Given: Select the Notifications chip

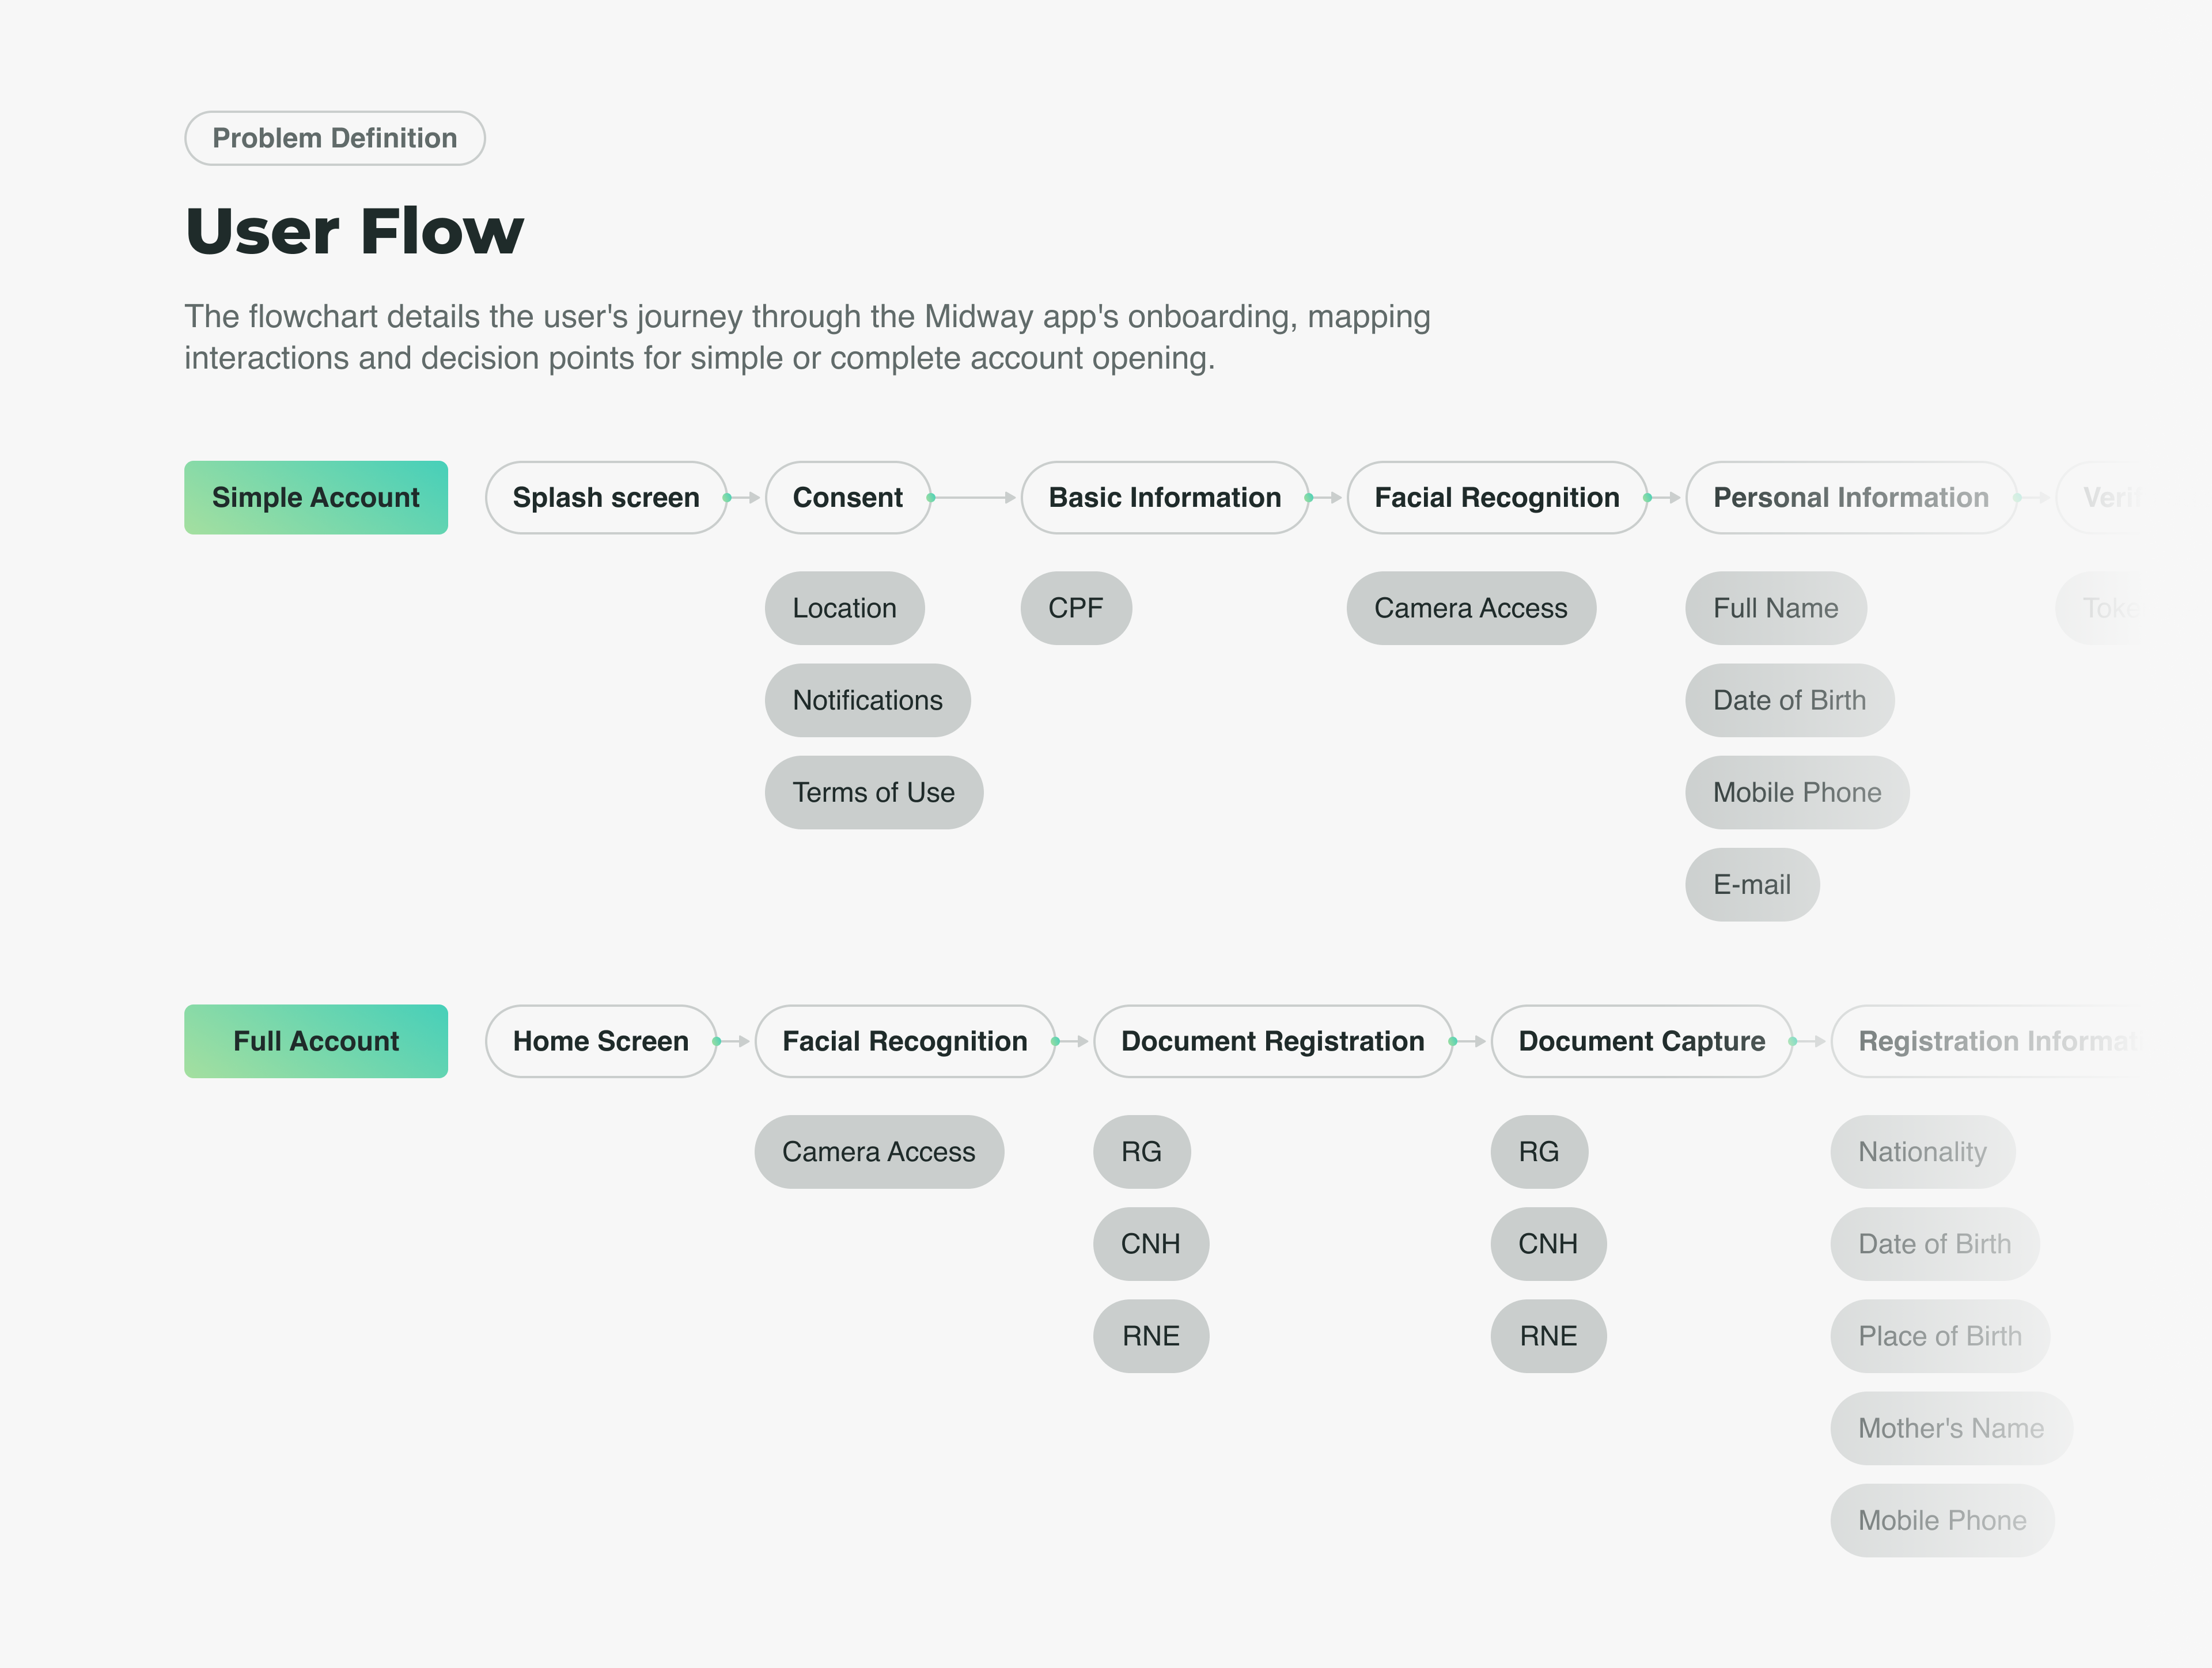Looking at the screenshot, I should click(x=867, y=700).
